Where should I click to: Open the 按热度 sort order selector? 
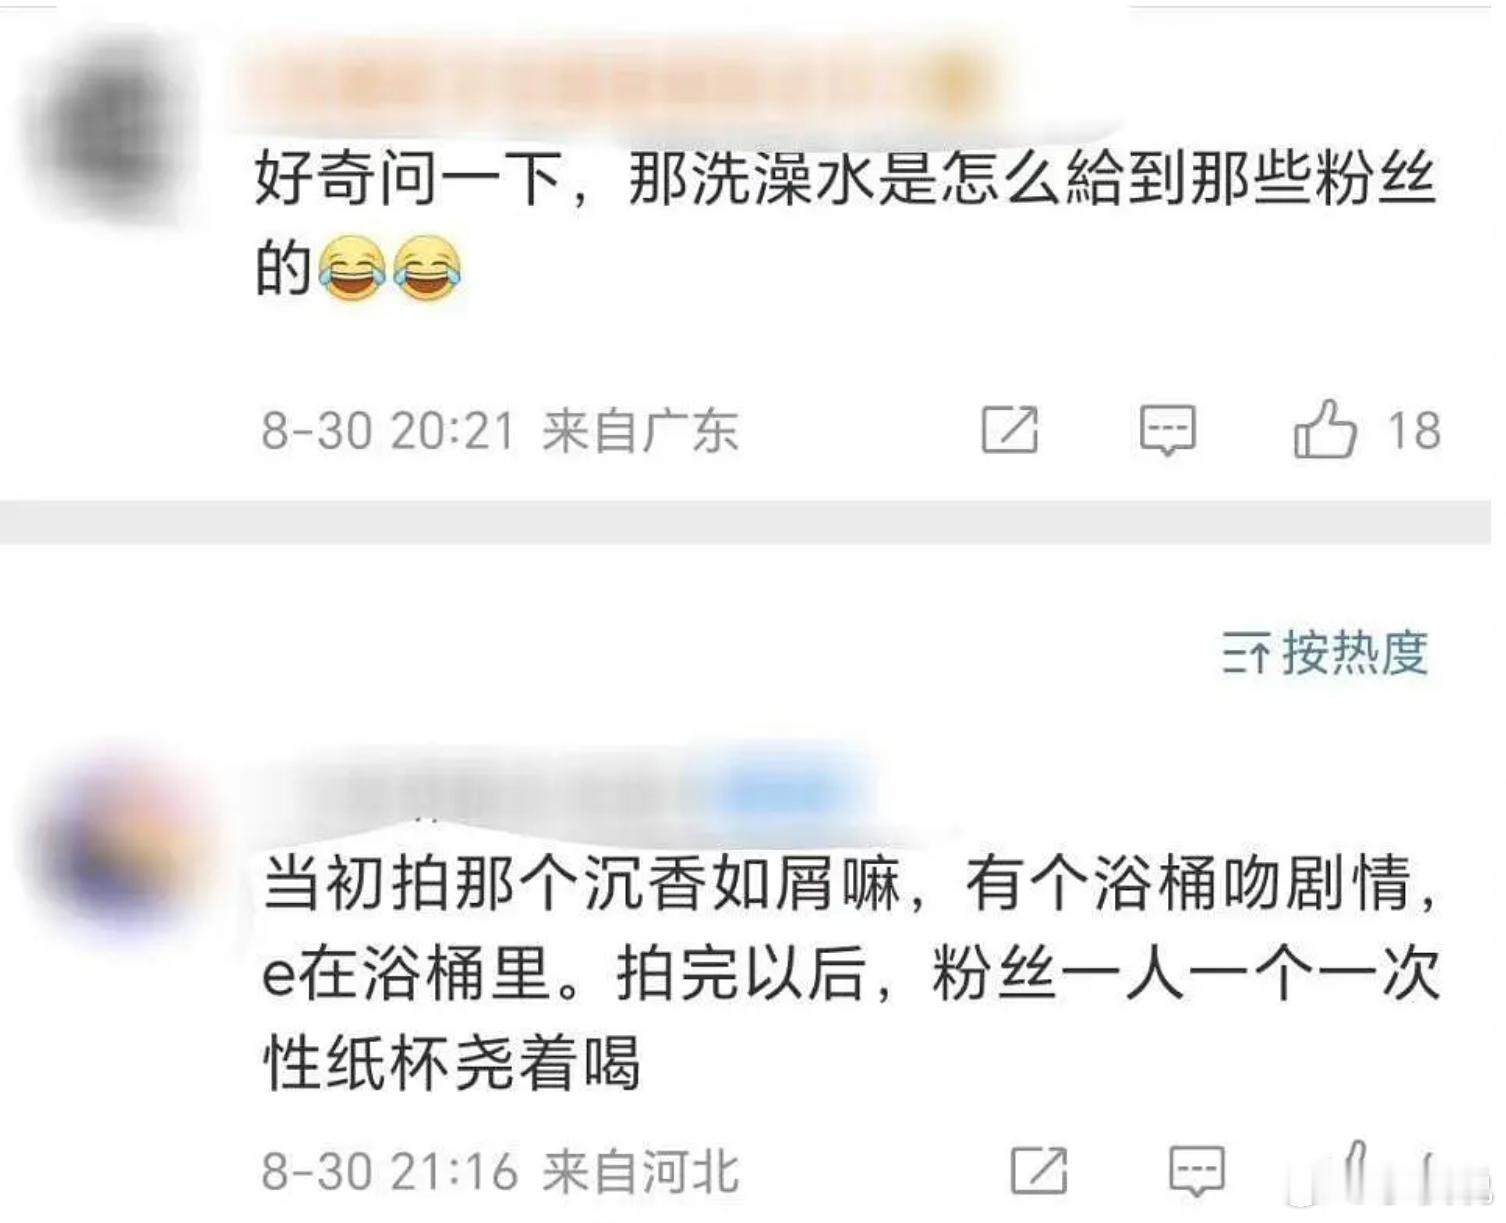(1325, 653)
